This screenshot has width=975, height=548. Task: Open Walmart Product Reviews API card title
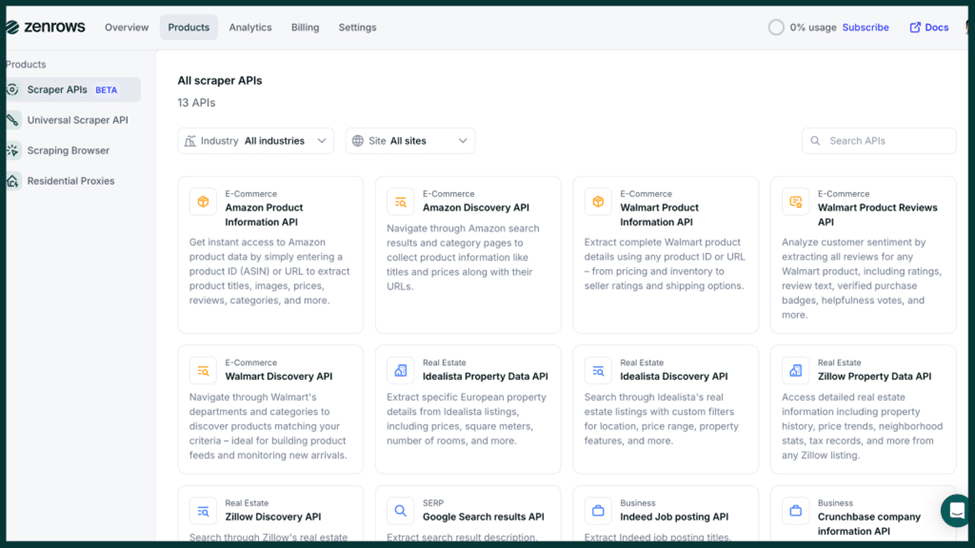(x=877, y=215)
